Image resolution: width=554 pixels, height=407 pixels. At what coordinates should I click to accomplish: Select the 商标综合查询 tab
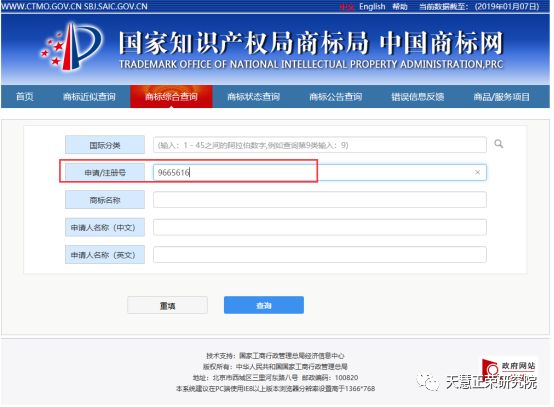click(x=171, y=96)
